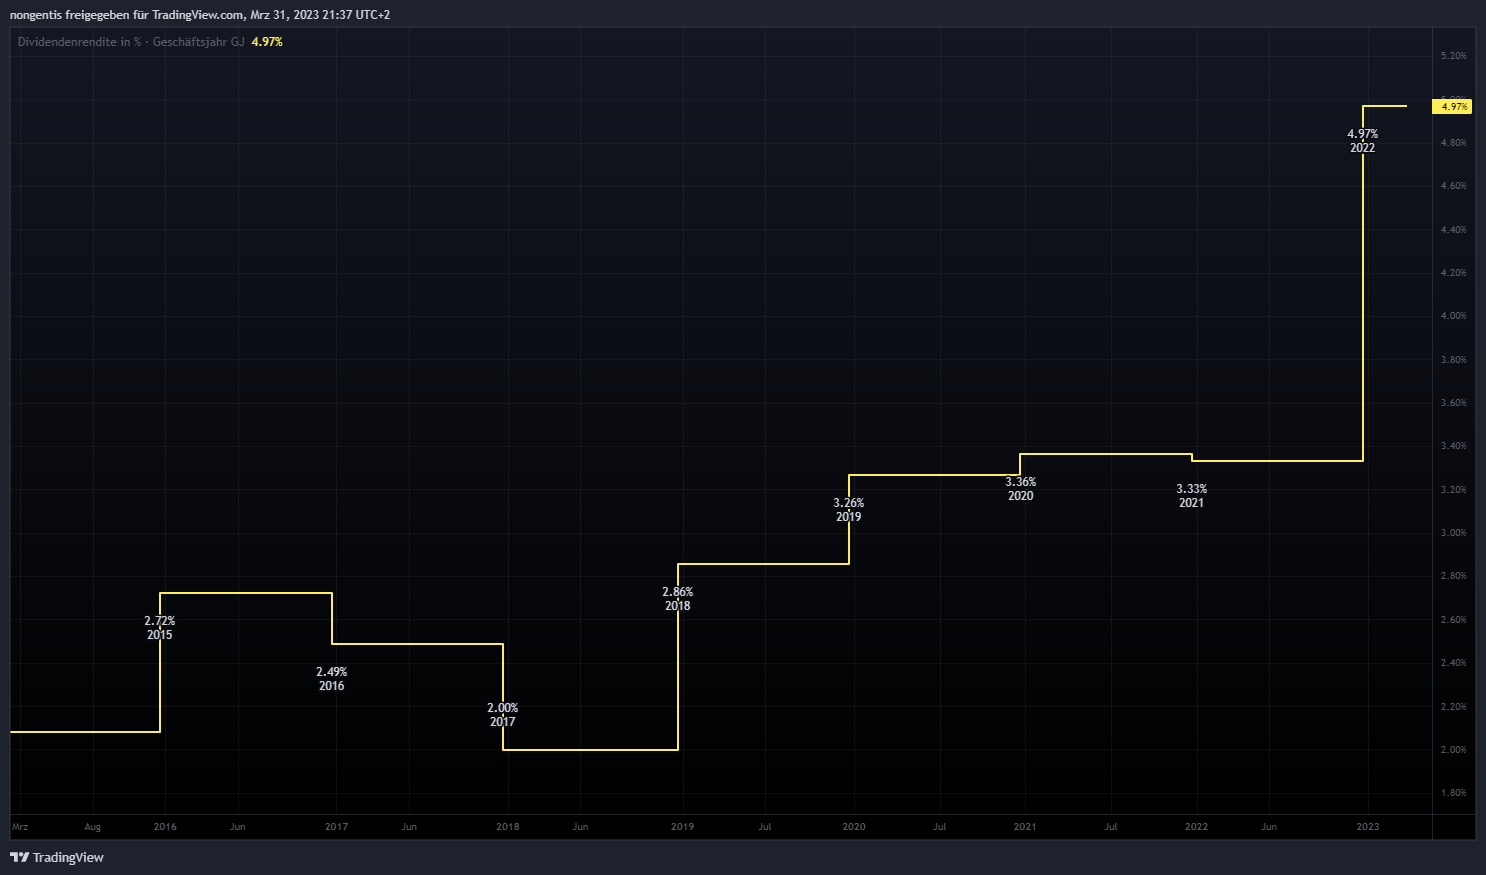Click the 2.72% 2015 data label

[x=159, y=628]
